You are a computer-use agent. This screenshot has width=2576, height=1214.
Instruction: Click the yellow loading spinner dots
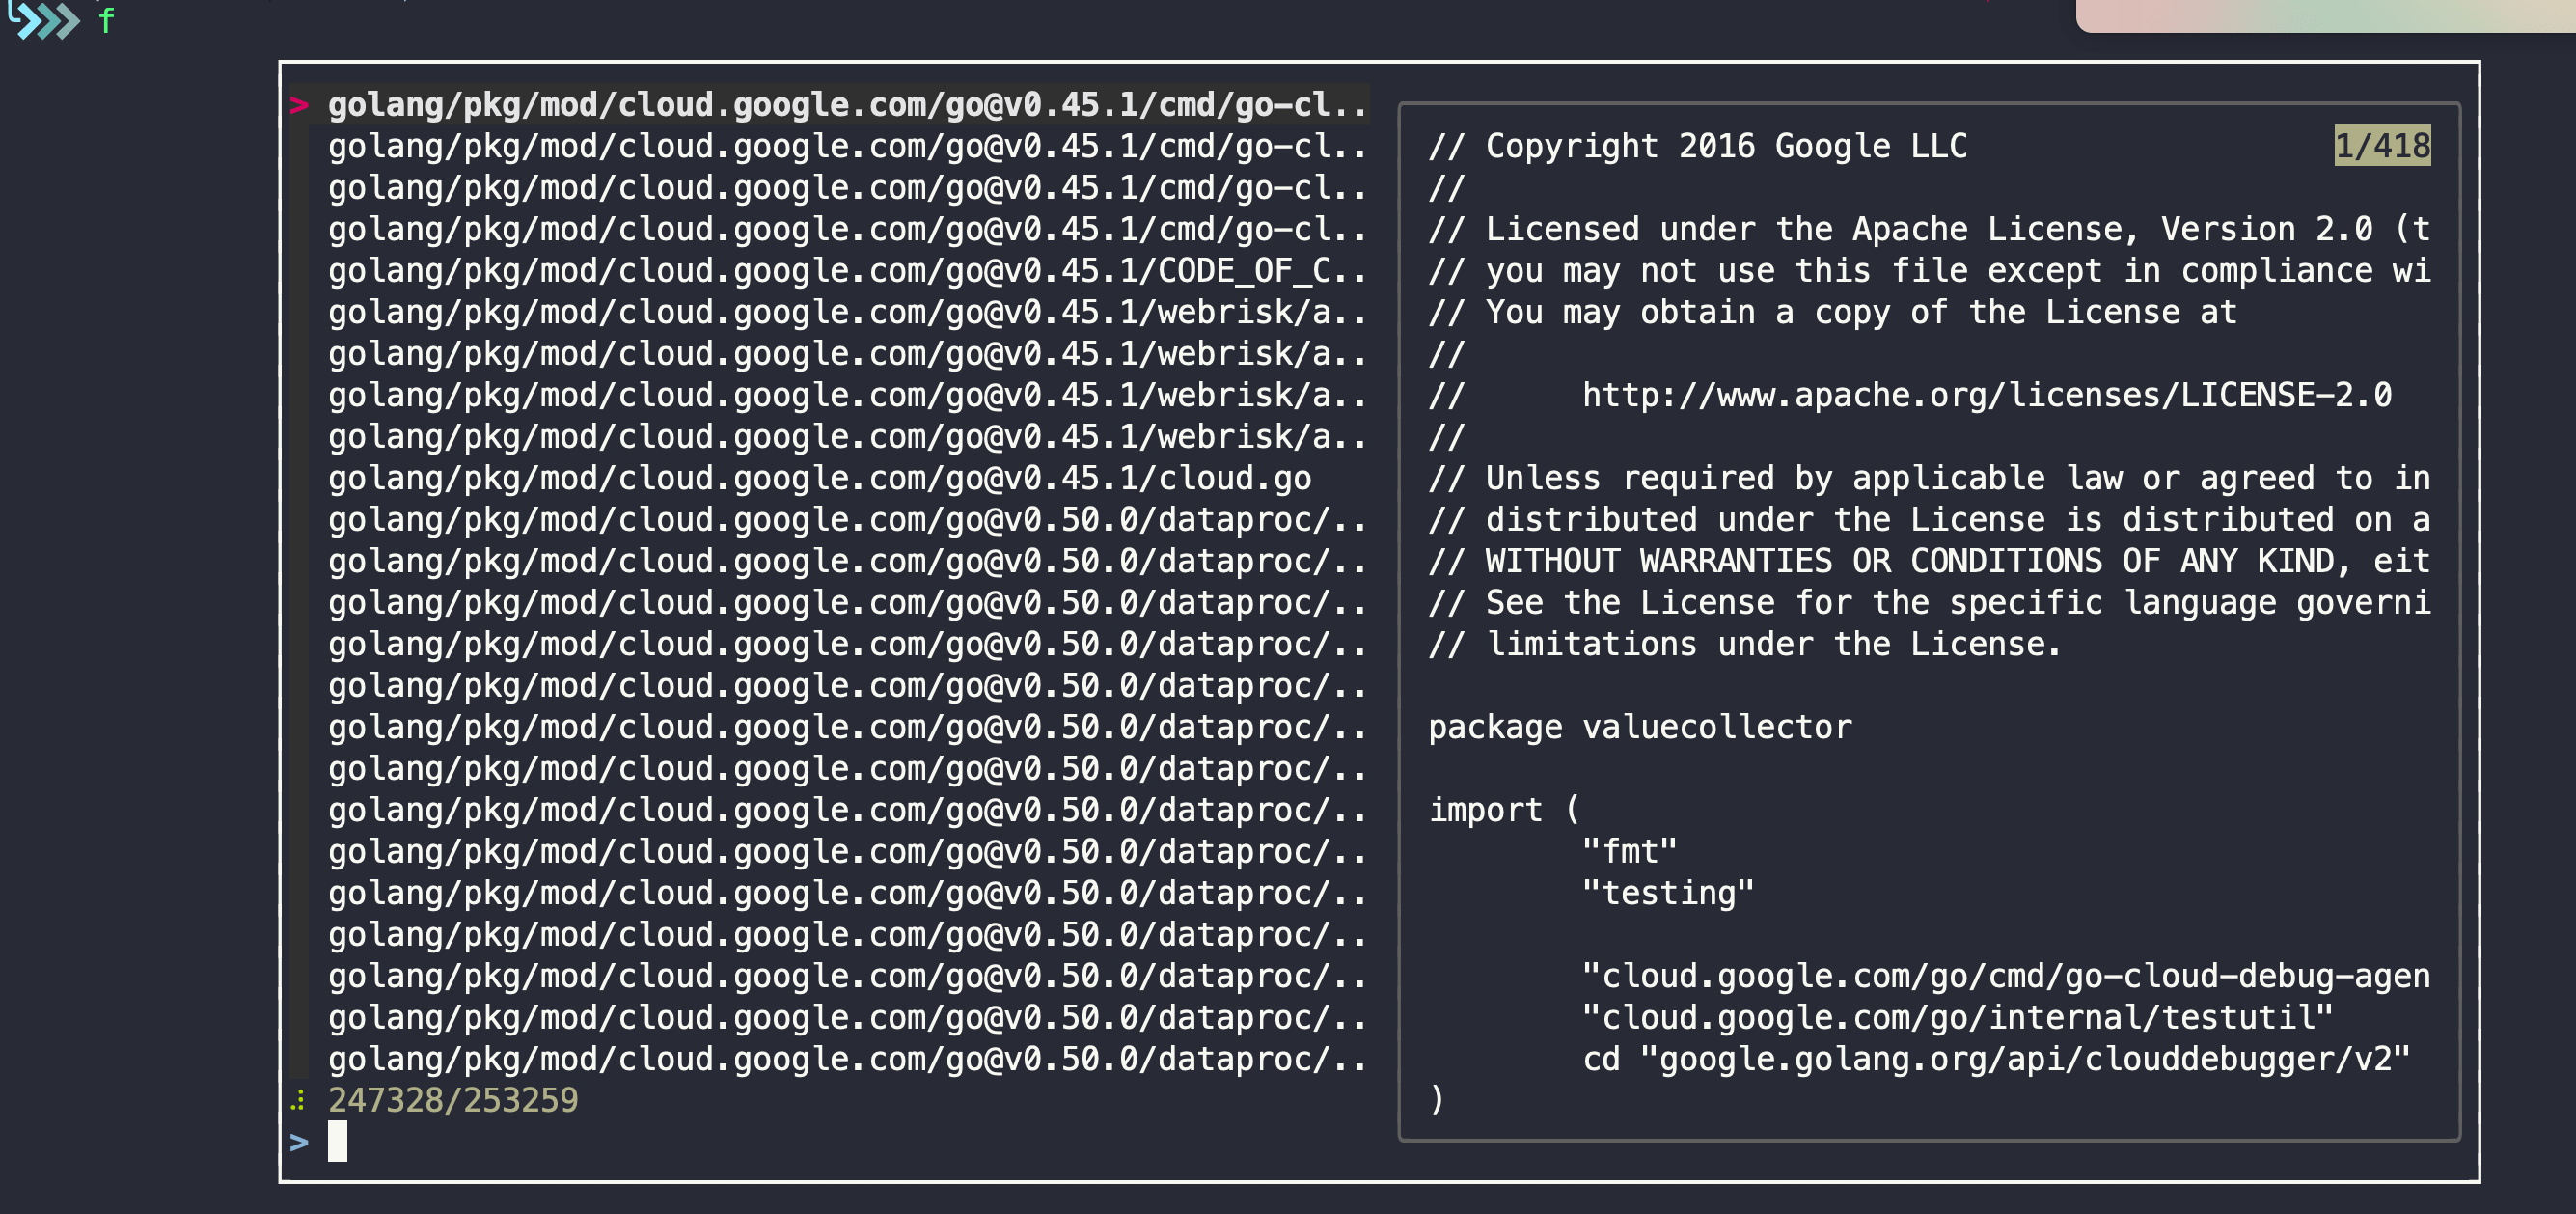tap(298, 1100)
